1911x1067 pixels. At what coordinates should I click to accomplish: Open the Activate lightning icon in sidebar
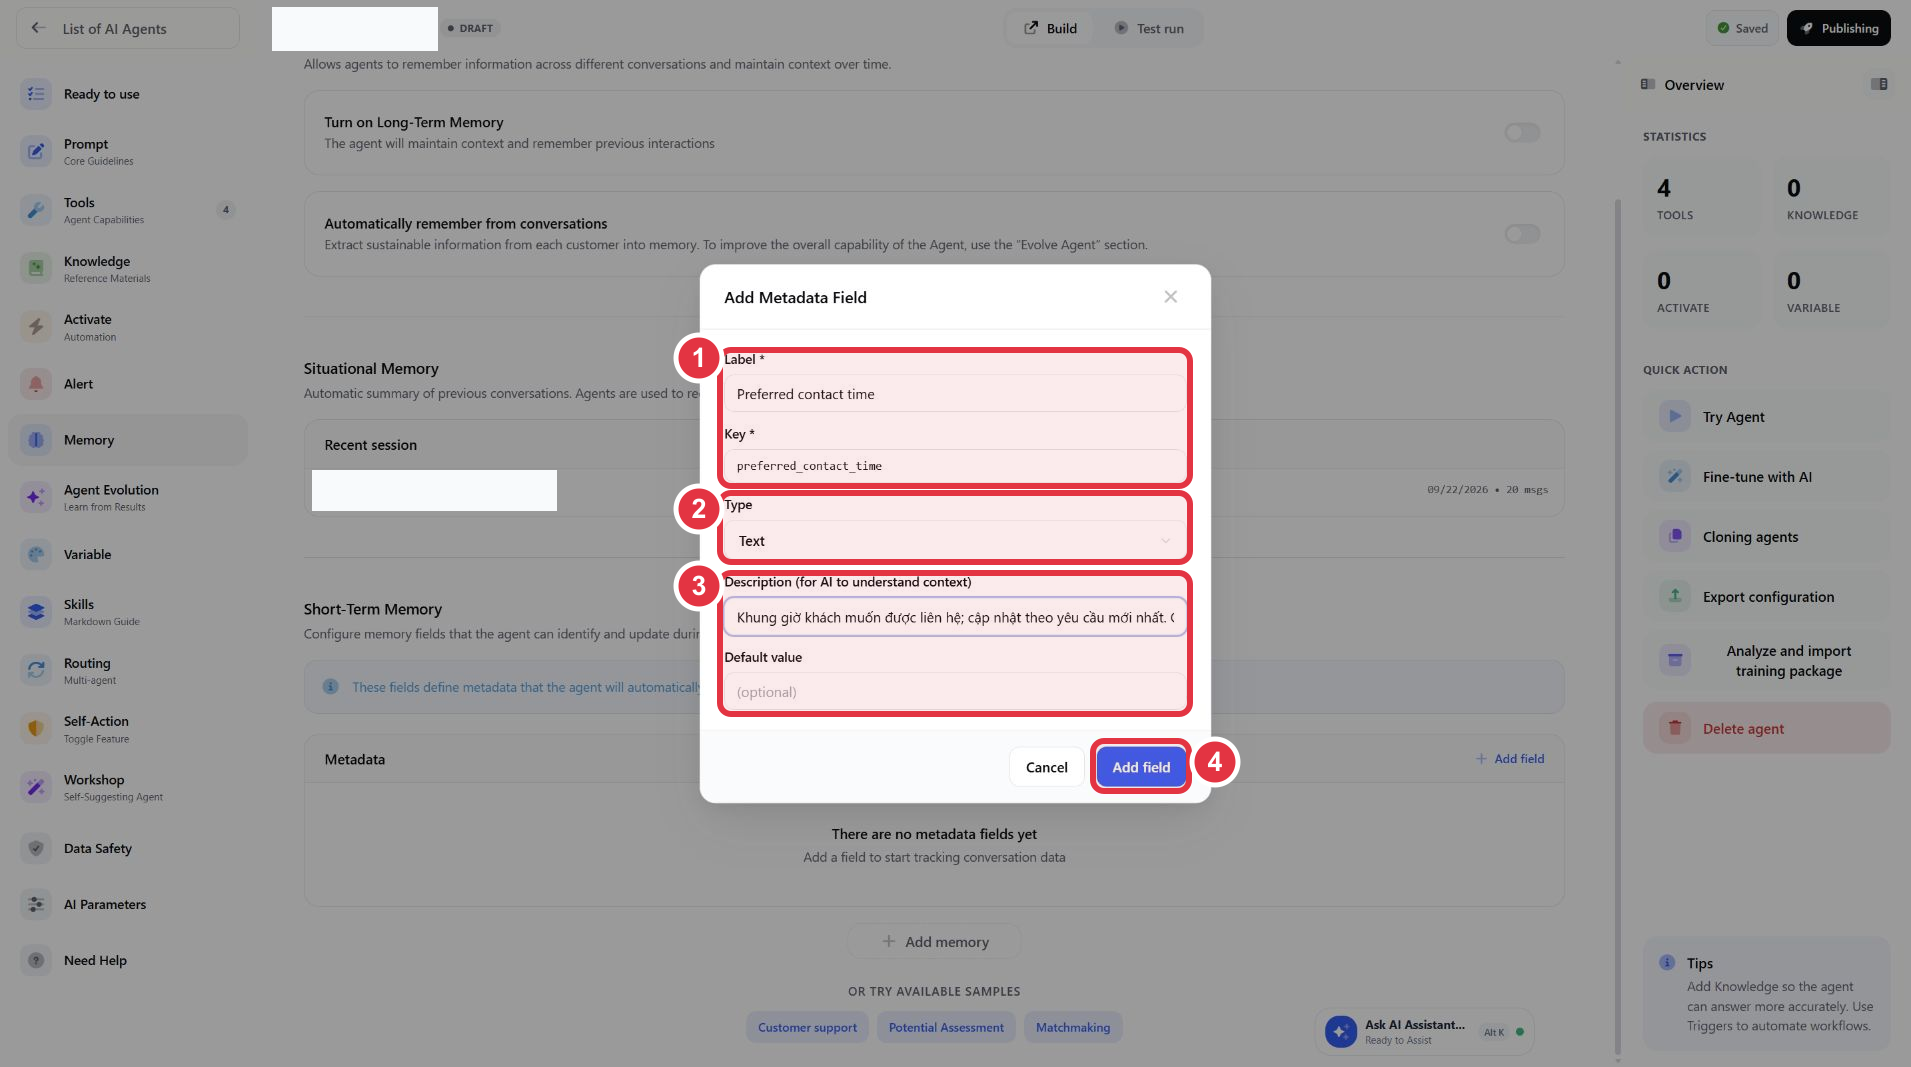pyautogui.click(x=36, y=327)
